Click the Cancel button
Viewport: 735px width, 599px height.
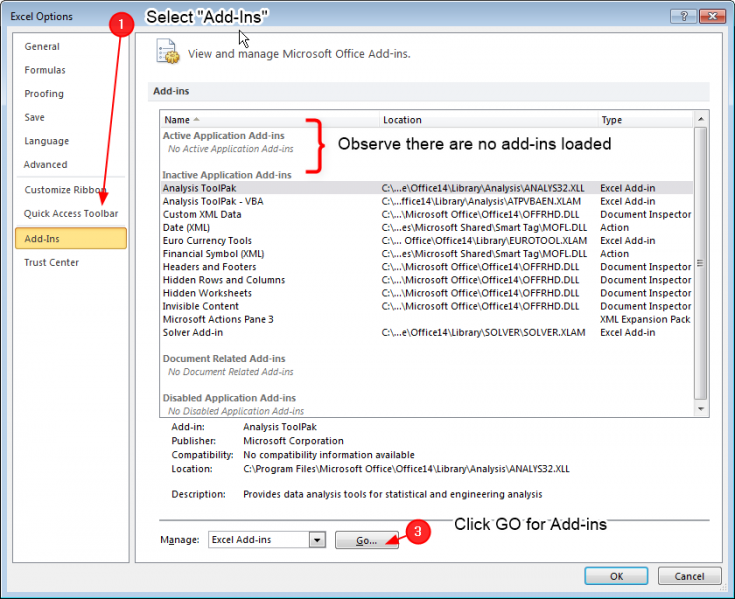pos(689,576)
